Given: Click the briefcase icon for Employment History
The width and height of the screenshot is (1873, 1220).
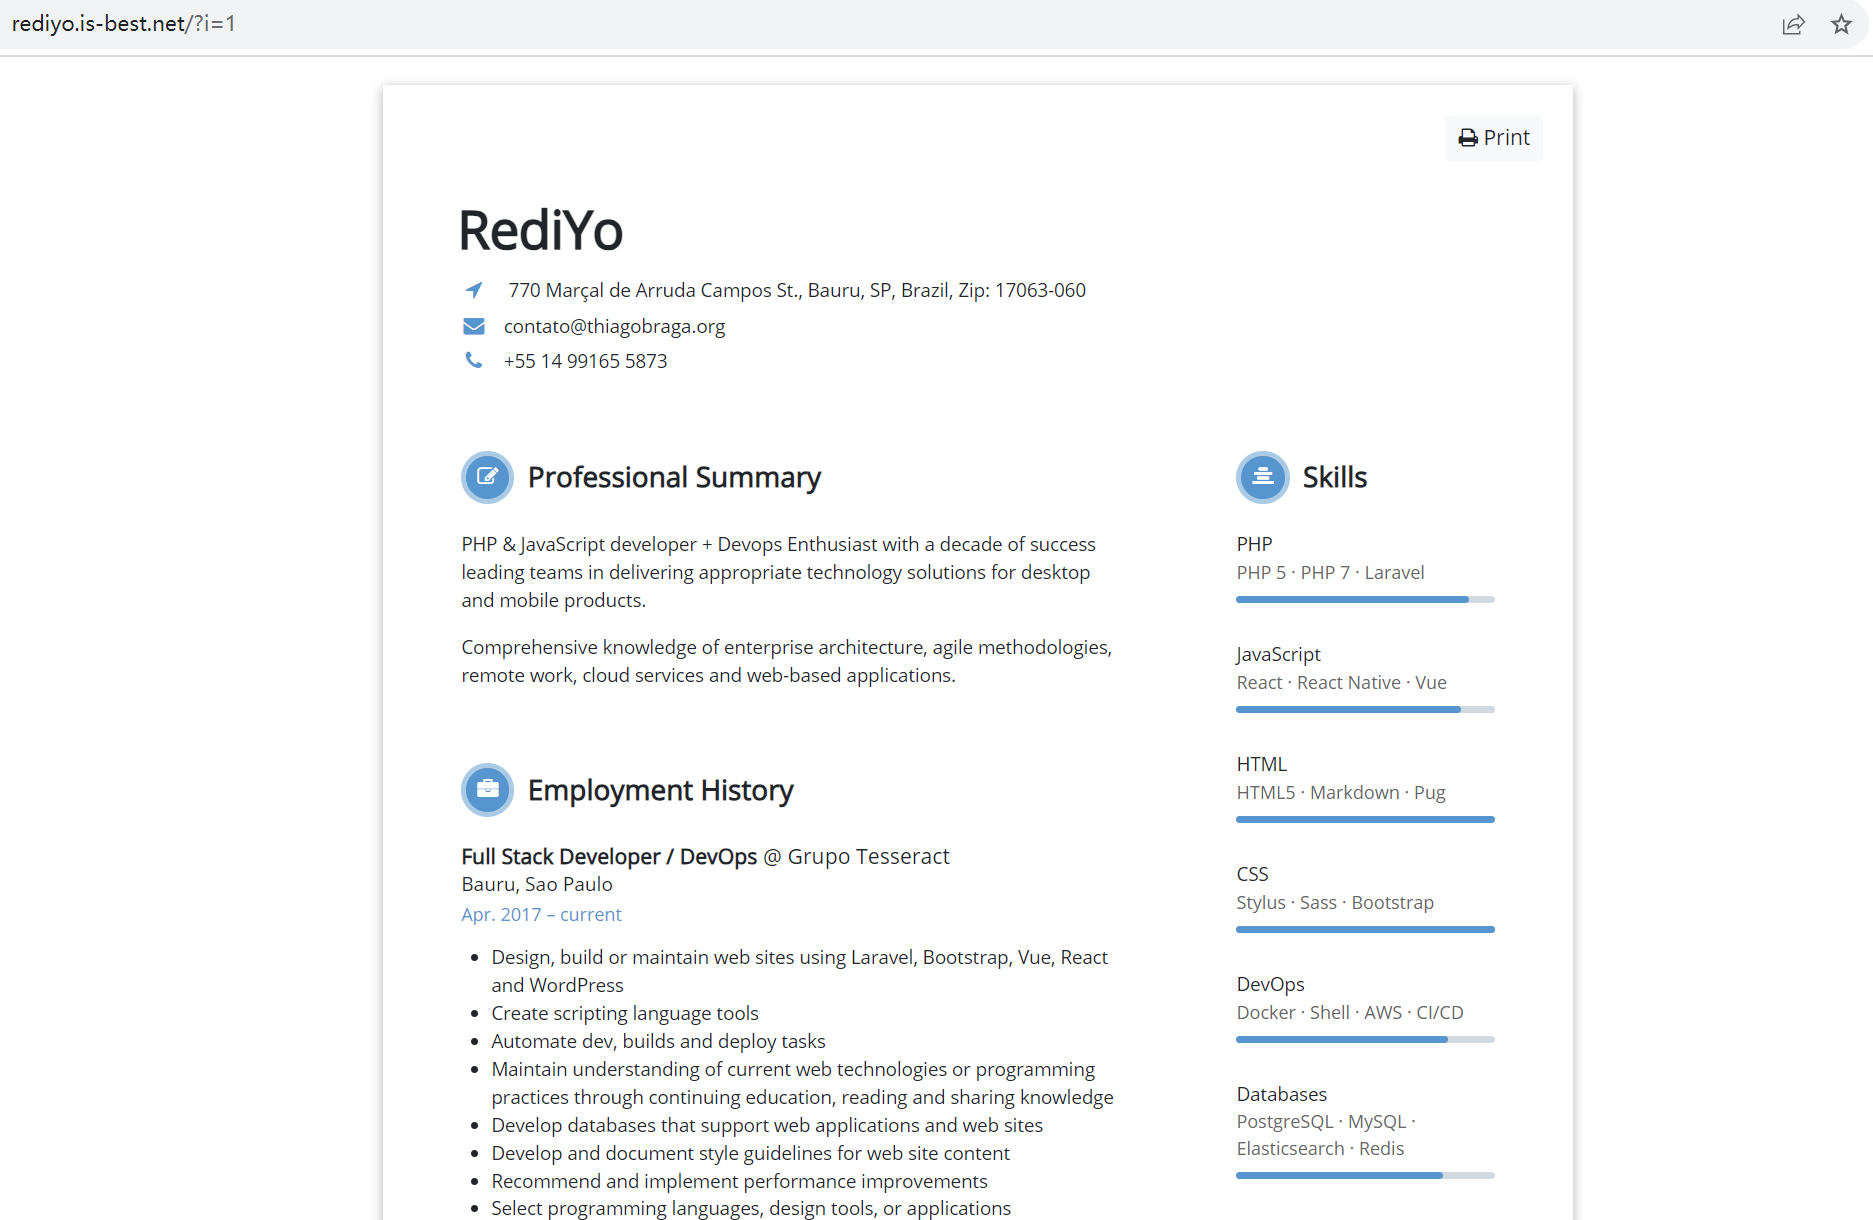Looking at the screenshot, I should click(x=487, y=790).
